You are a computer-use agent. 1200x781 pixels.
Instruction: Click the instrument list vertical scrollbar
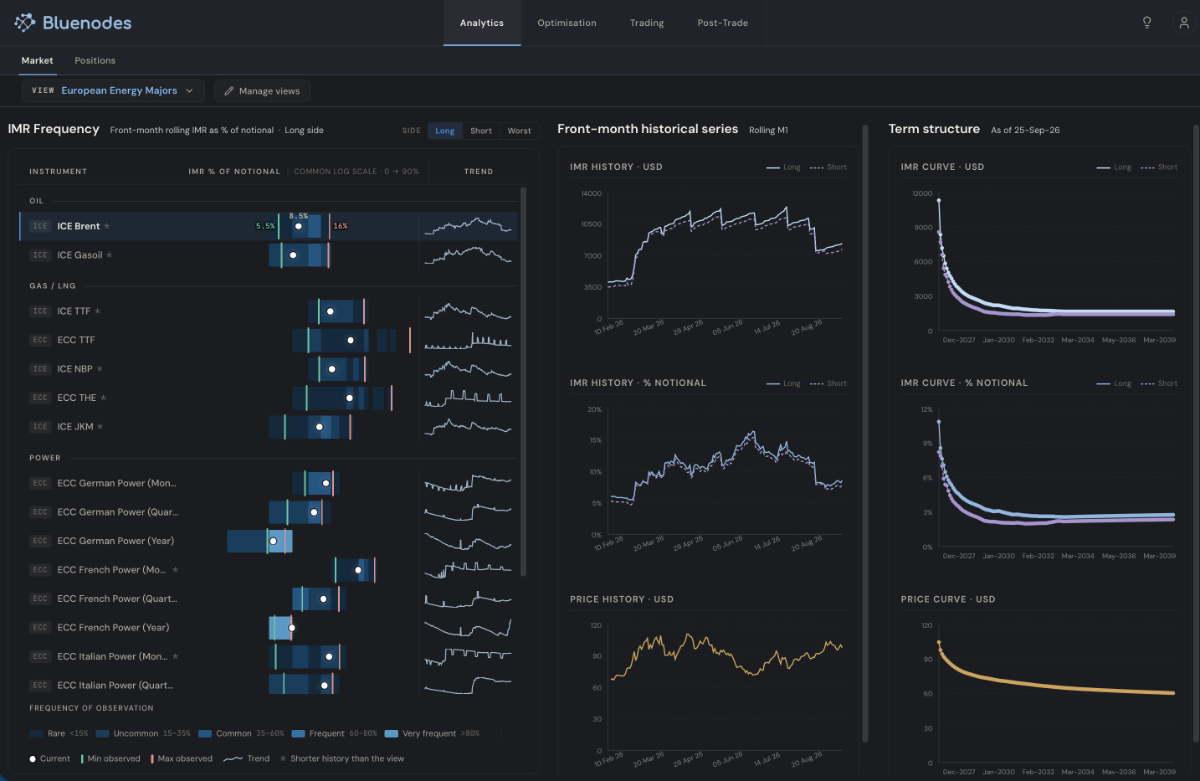coord(524,380)
